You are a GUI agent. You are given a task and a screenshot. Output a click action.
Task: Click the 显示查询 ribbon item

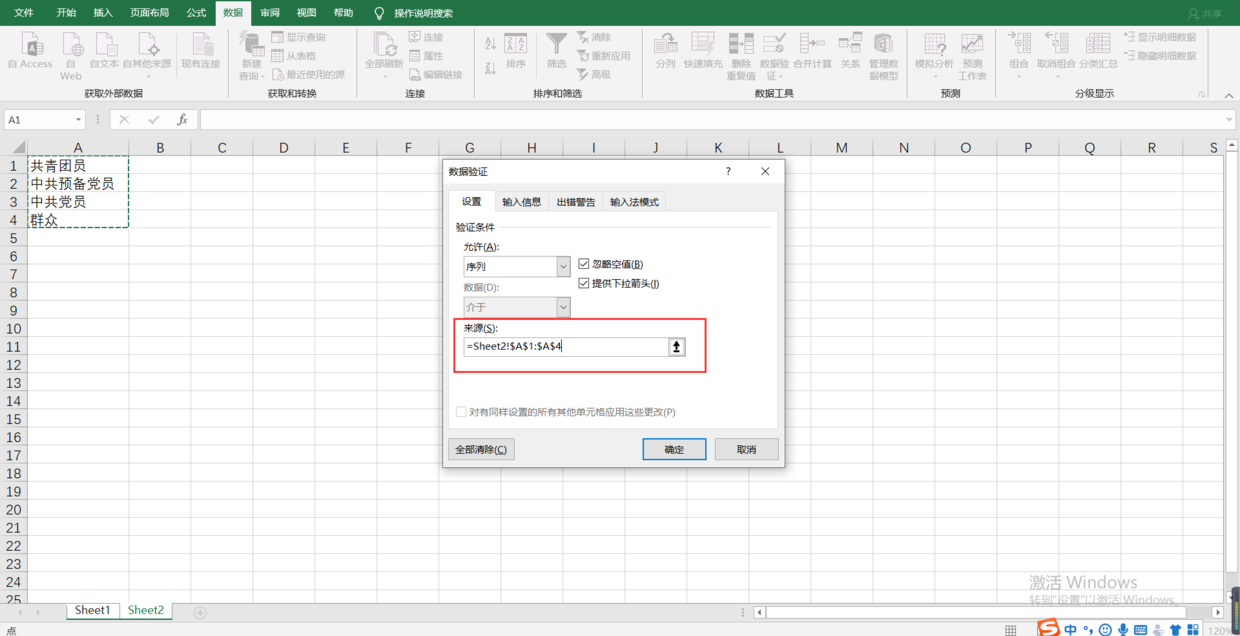click(x=299, y=37)
